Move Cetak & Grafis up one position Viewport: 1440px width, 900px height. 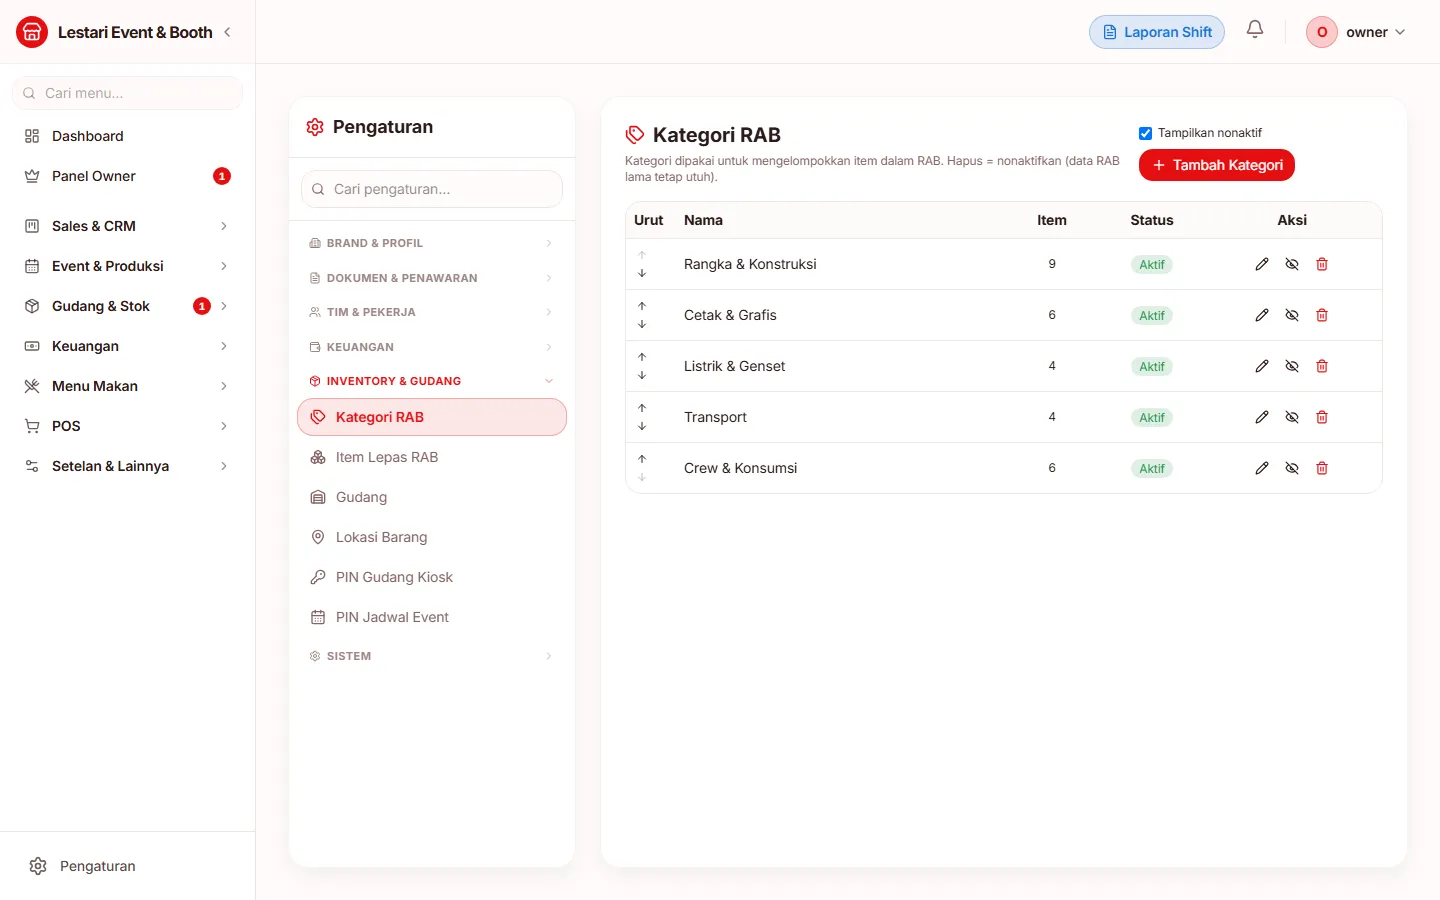[642, 306]
